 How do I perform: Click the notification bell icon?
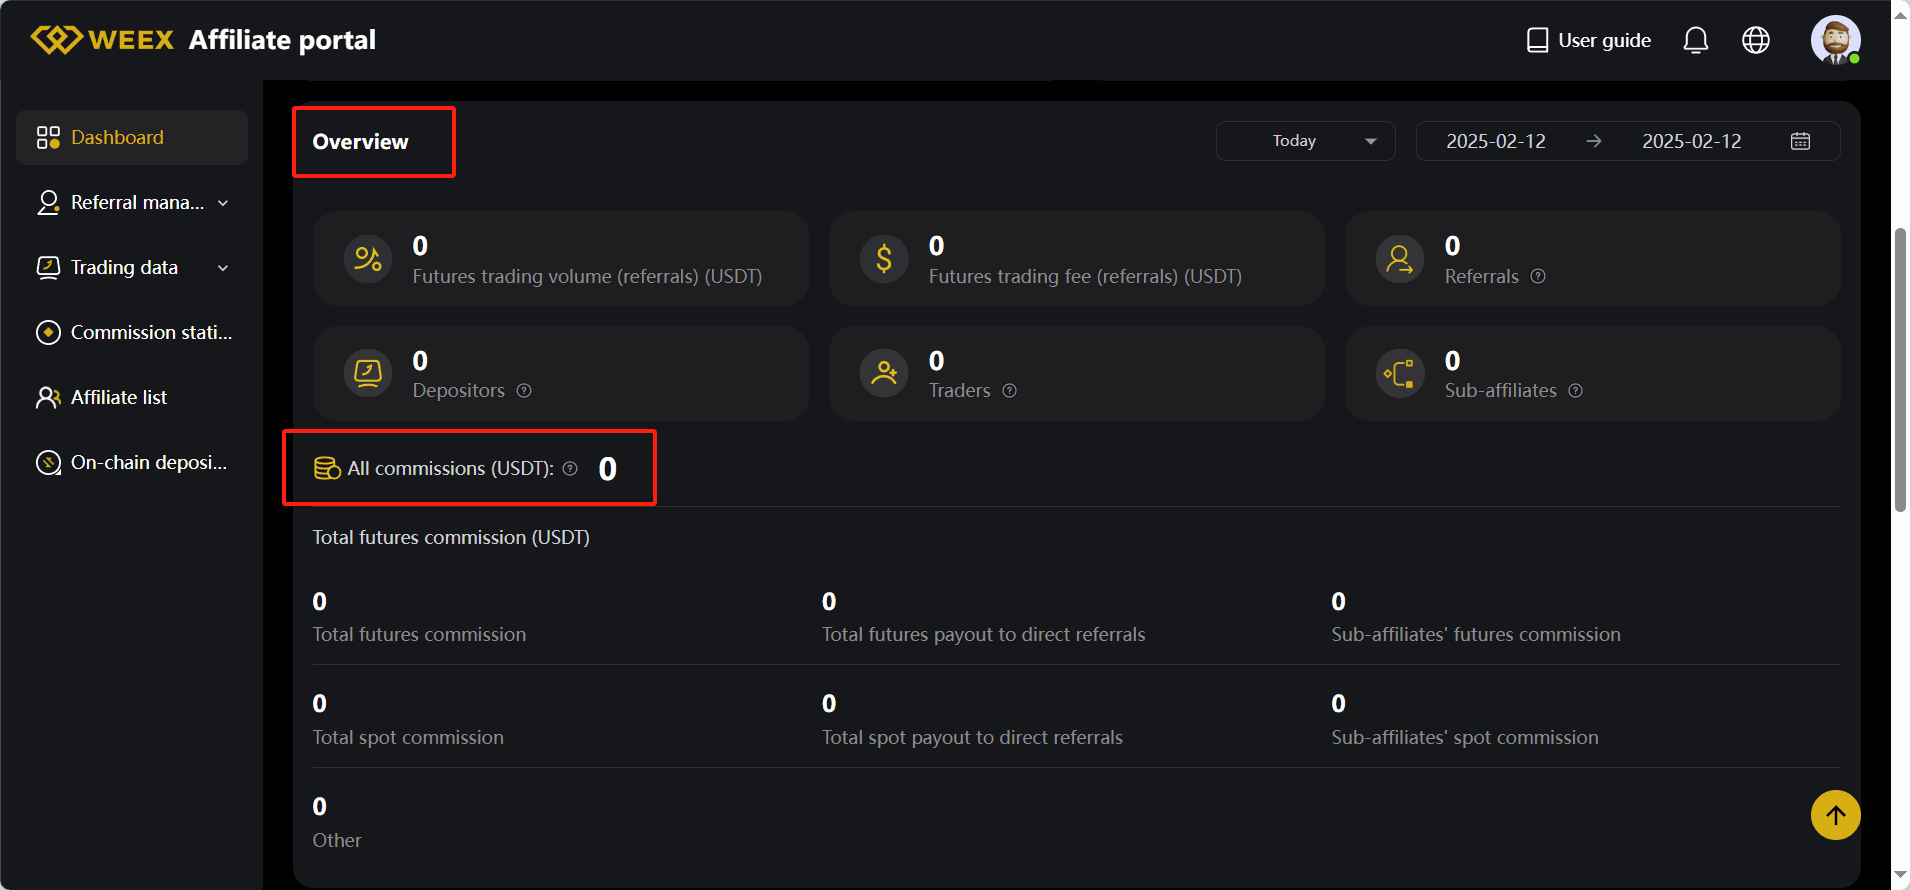1695,40
